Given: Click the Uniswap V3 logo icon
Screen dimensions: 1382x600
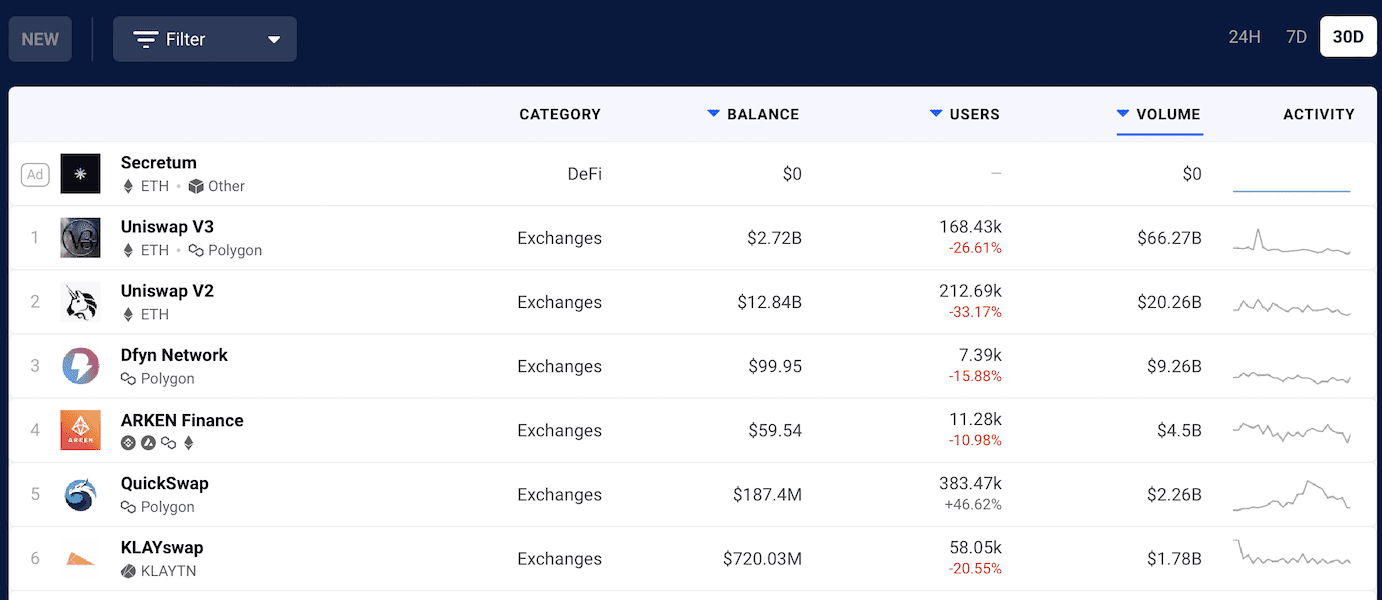Looking at the screenshot, I should [x=80, y=238].
